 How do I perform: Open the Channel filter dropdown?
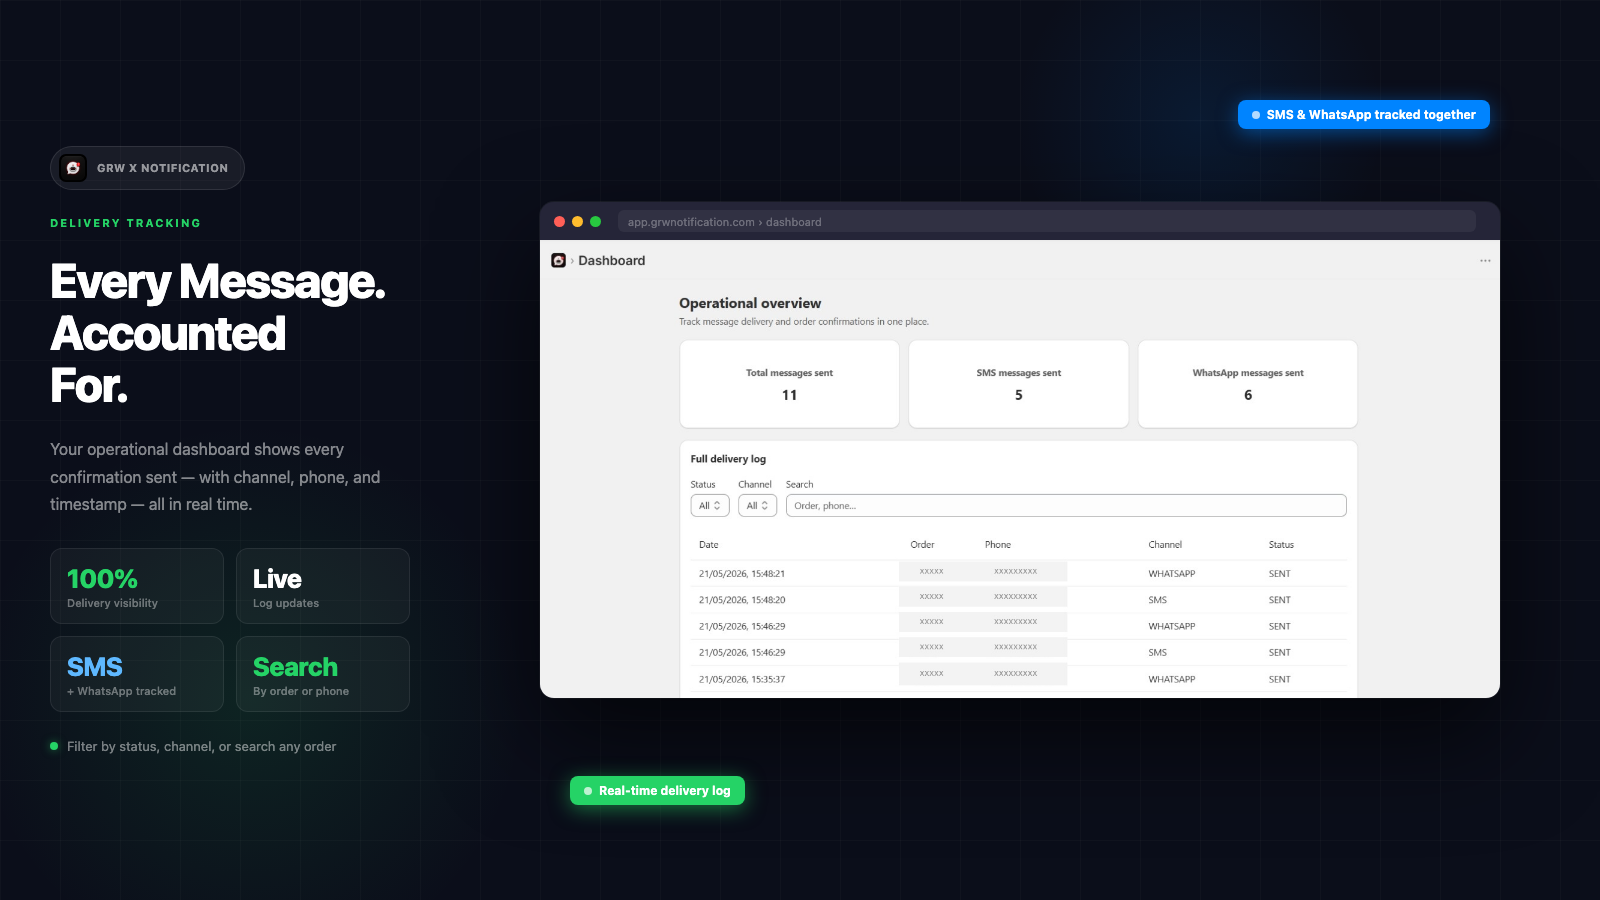(757, 506)
